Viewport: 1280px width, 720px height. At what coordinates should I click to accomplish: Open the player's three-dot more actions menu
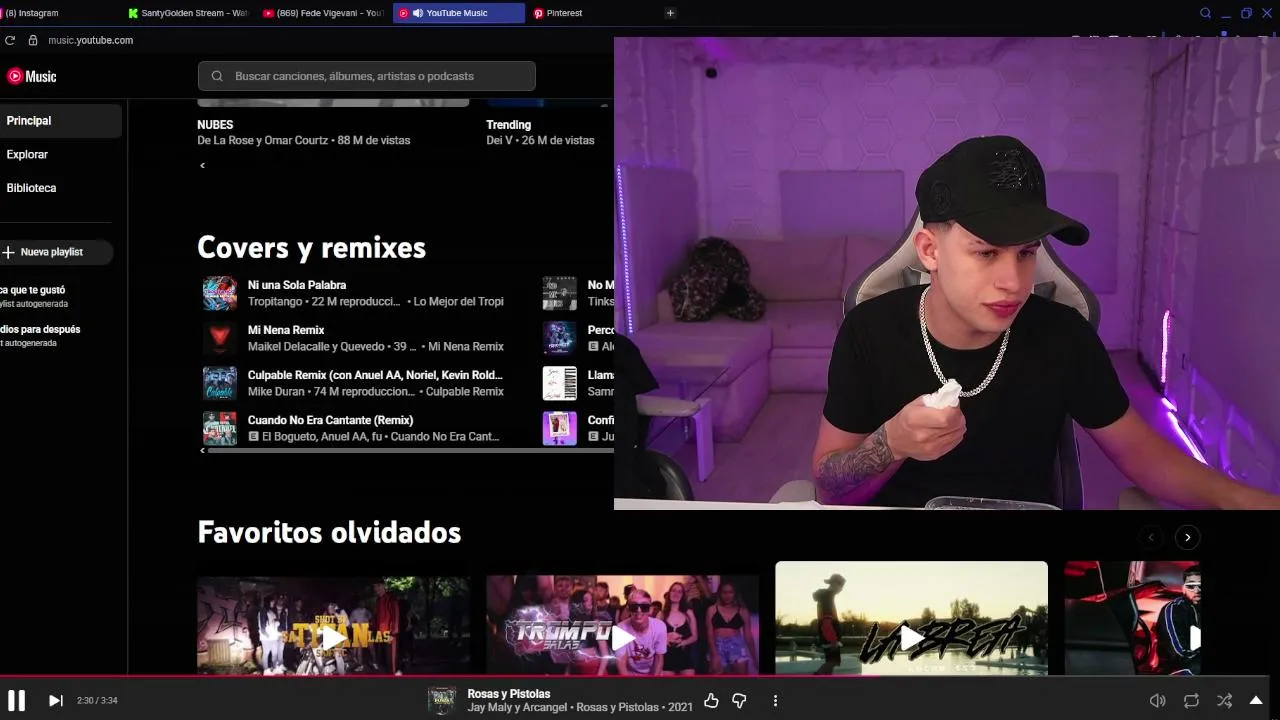pos(775,701)
